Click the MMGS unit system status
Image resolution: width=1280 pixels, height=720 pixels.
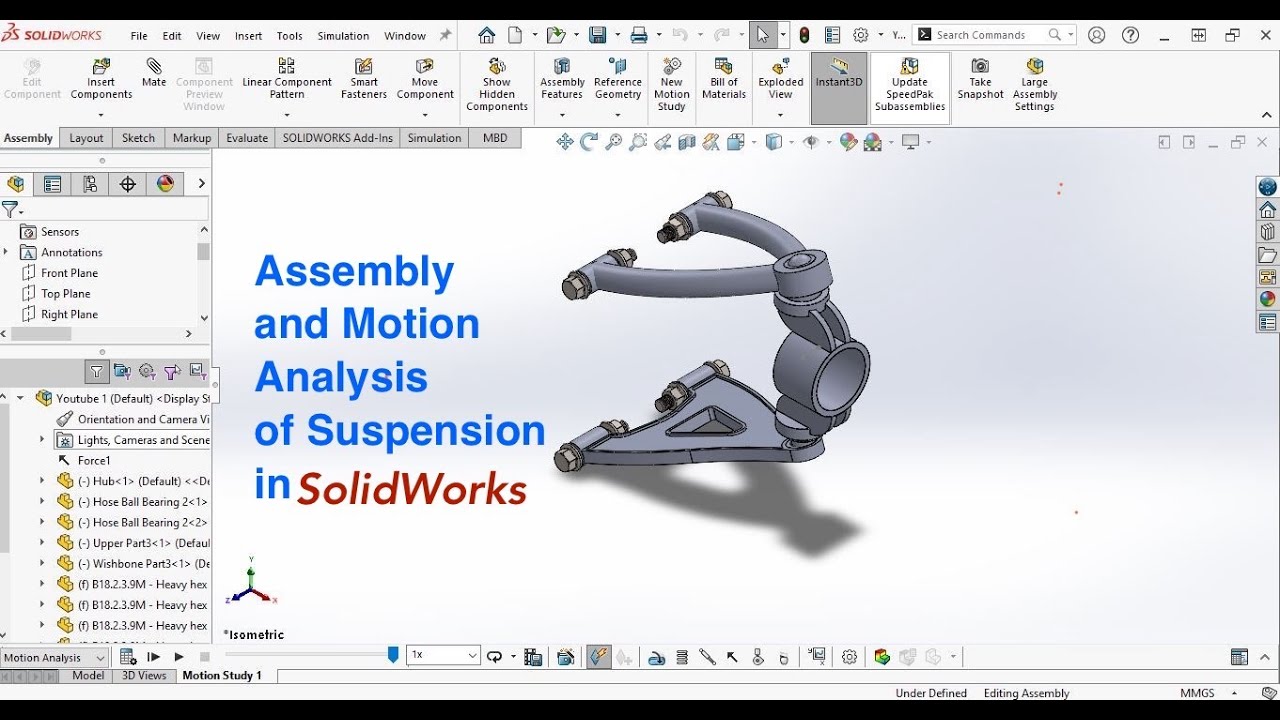[x=1197, y=693]
